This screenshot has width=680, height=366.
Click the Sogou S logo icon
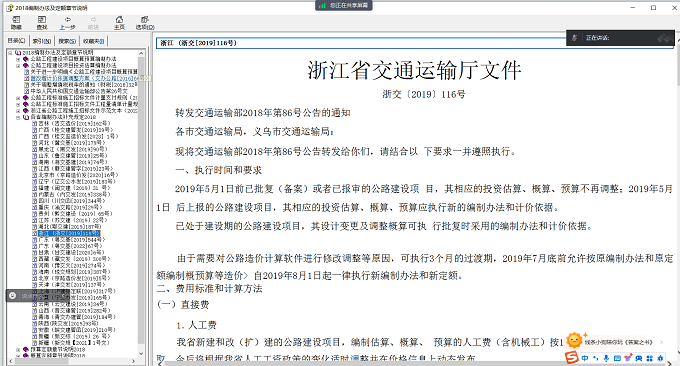[x=572, y=358]
